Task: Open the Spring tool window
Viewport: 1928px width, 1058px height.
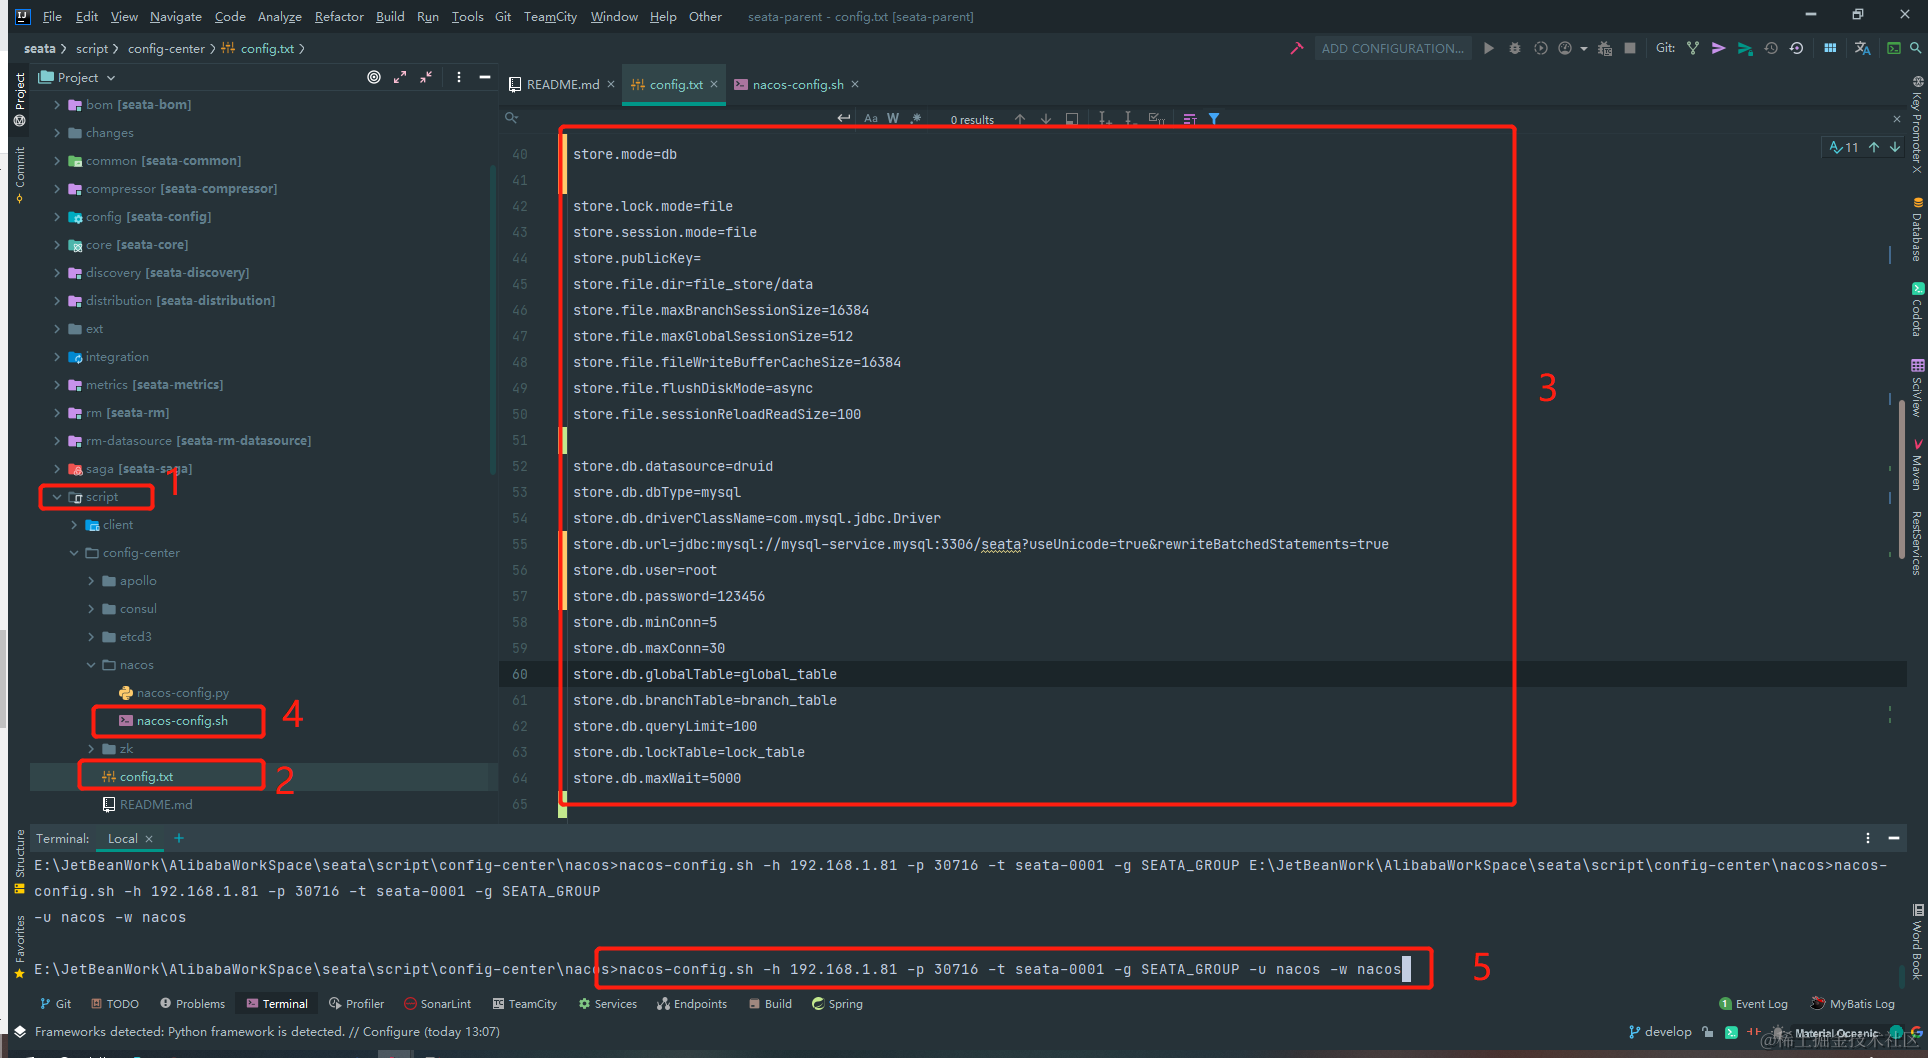Action: coord(838,1003)
